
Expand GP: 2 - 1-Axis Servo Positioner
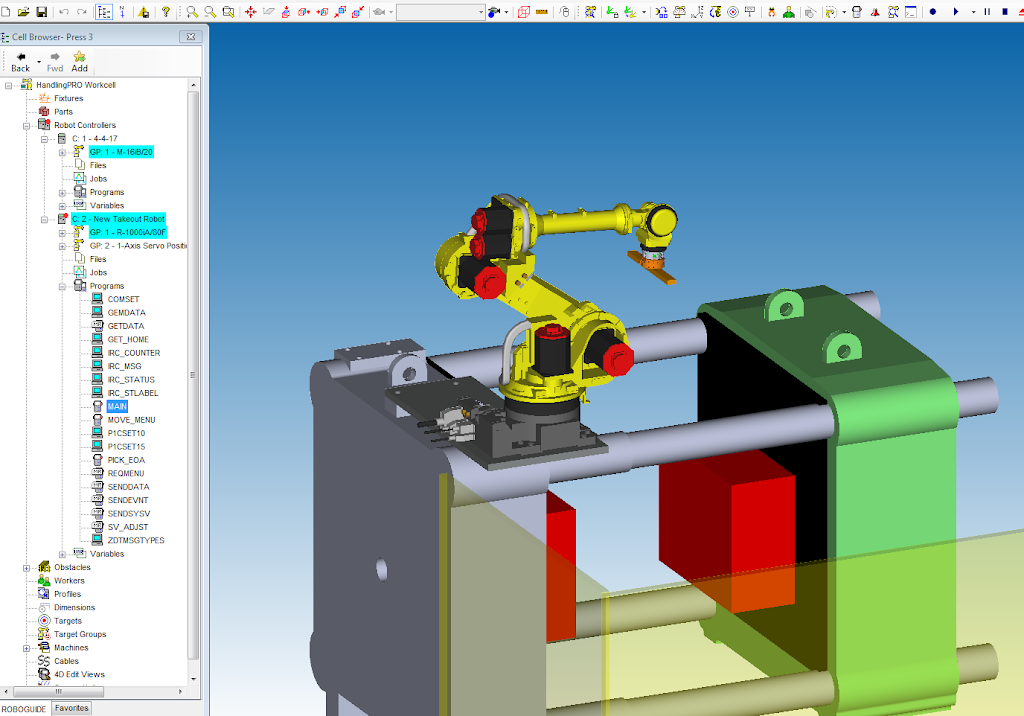[x=62, y=246]
